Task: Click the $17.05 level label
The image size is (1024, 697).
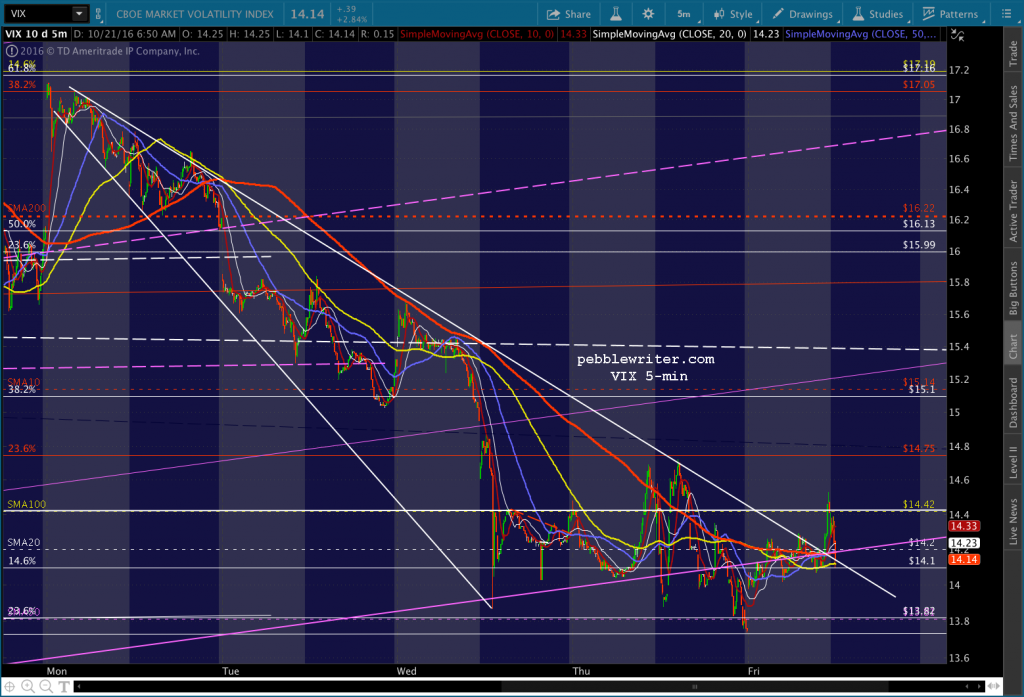Action: [919, 84]
